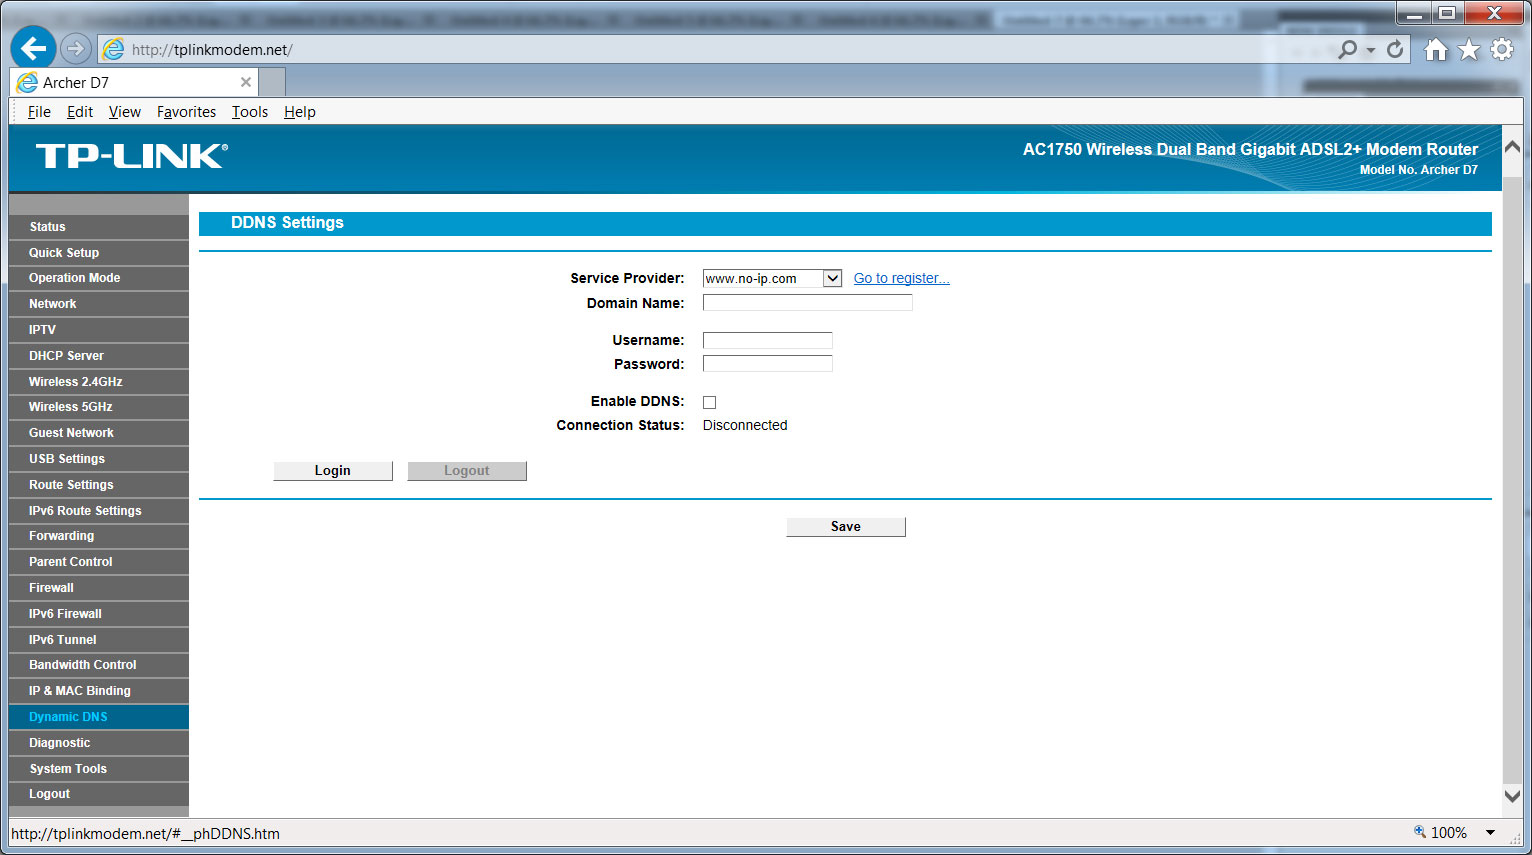Open the Service Provider dropdown
Viewport: 1532px width, 855px height.
(x=772, y=278)
